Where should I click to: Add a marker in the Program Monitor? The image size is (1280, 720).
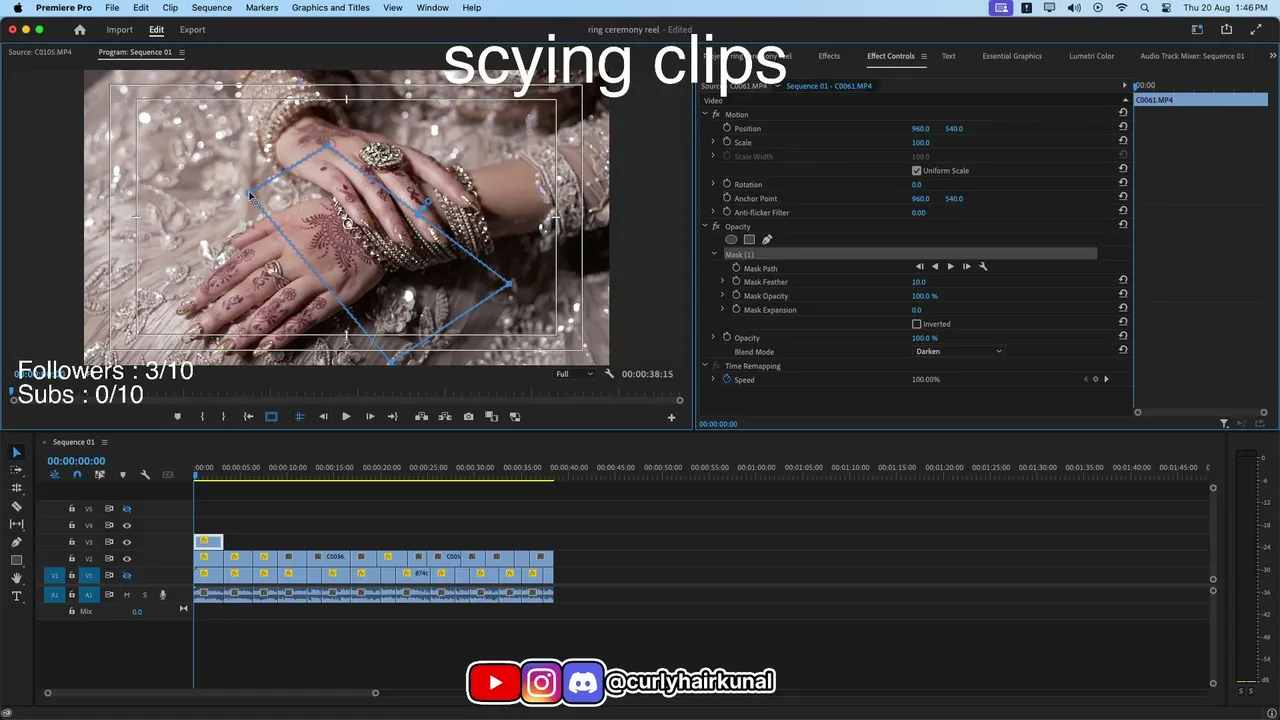tap(178, 417)
